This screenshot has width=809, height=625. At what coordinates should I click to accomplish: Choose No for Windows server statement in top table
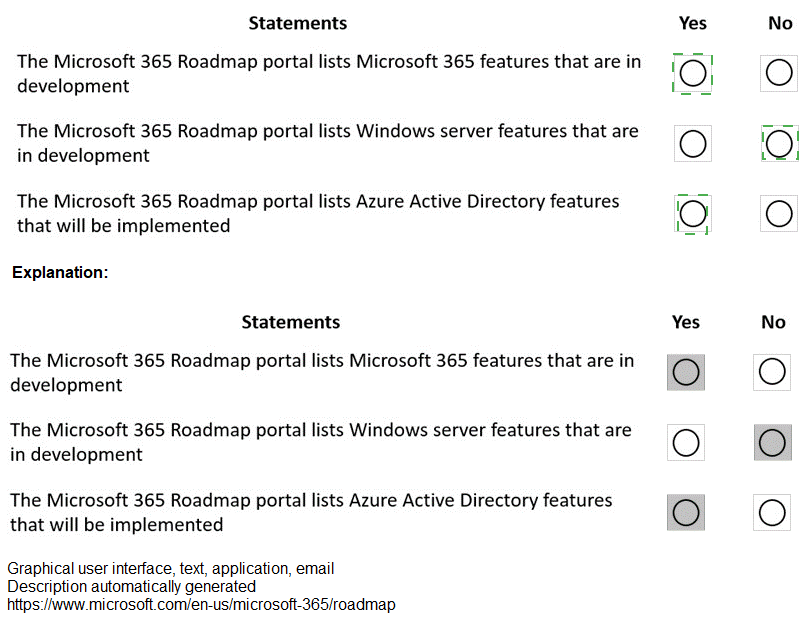tap(779, 144)
